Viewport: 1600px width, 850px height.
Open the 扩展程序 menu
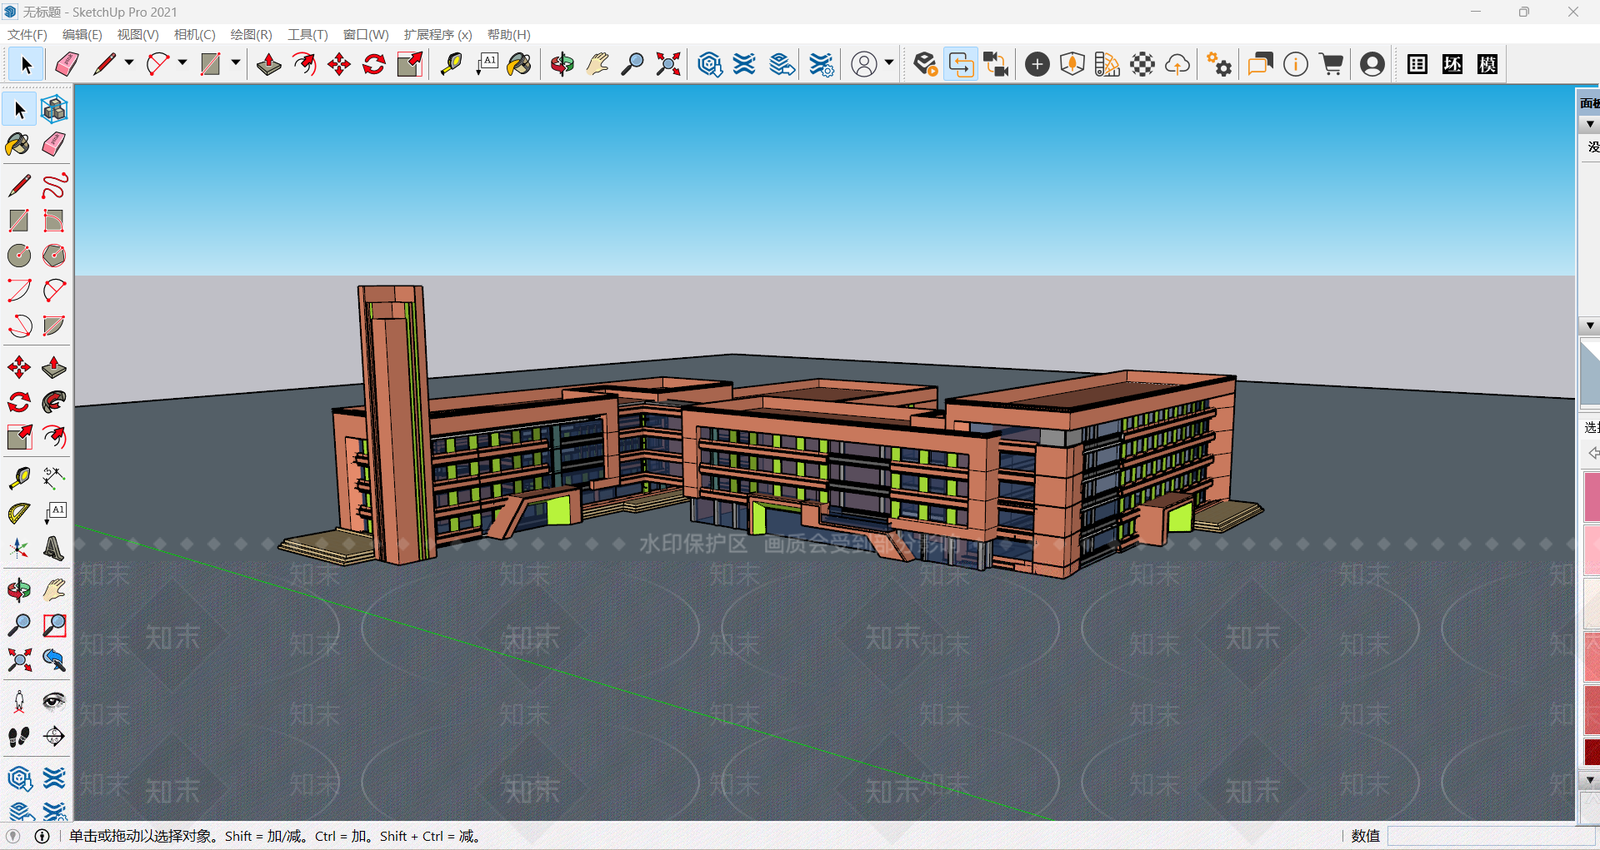[x=437, y=34]
